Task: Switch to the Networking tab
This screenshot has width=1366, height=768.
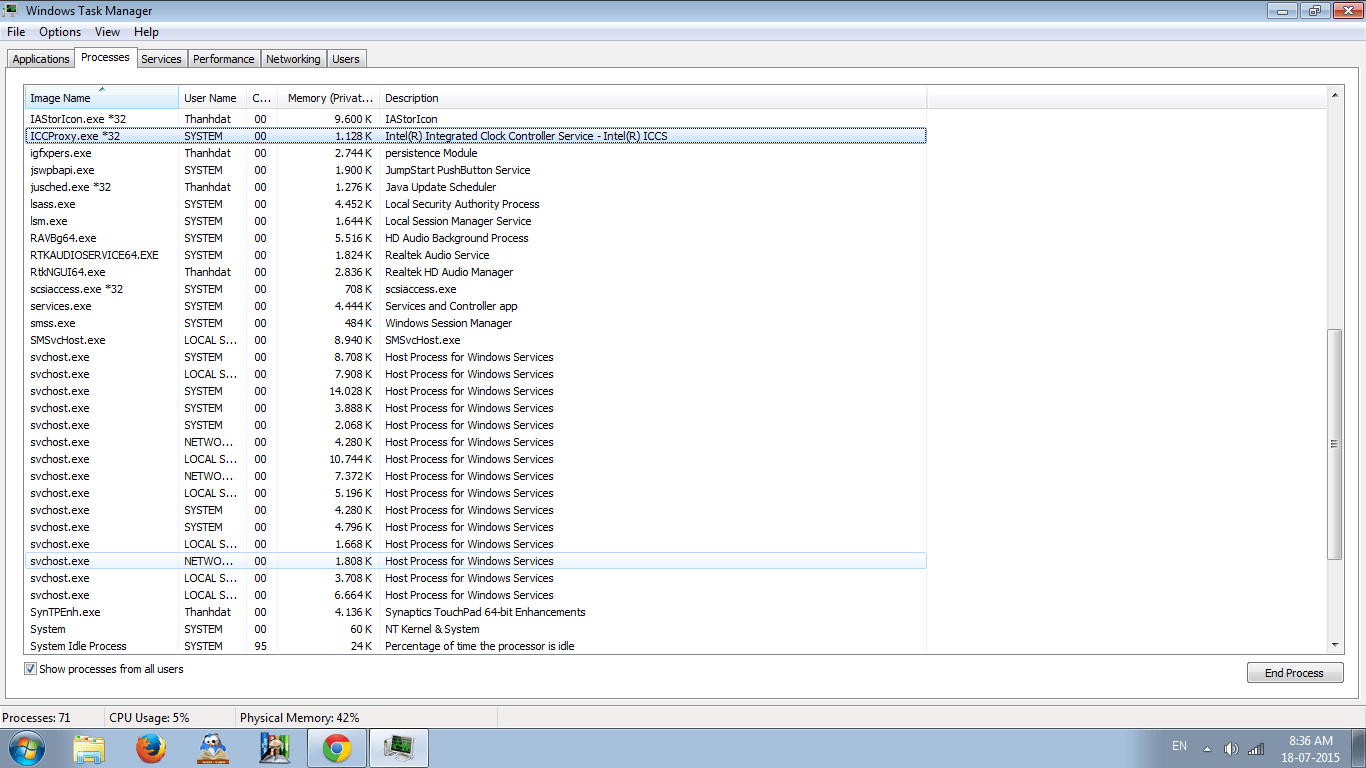Action: (x=293, y=59)
